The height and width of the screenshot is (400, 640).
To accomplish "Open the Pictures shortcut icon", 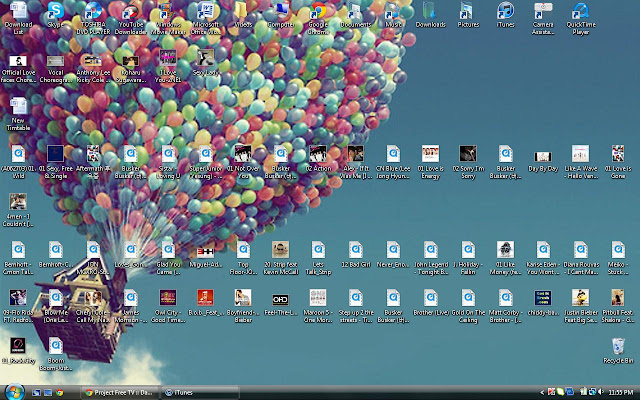I will [x=468, y=15].
